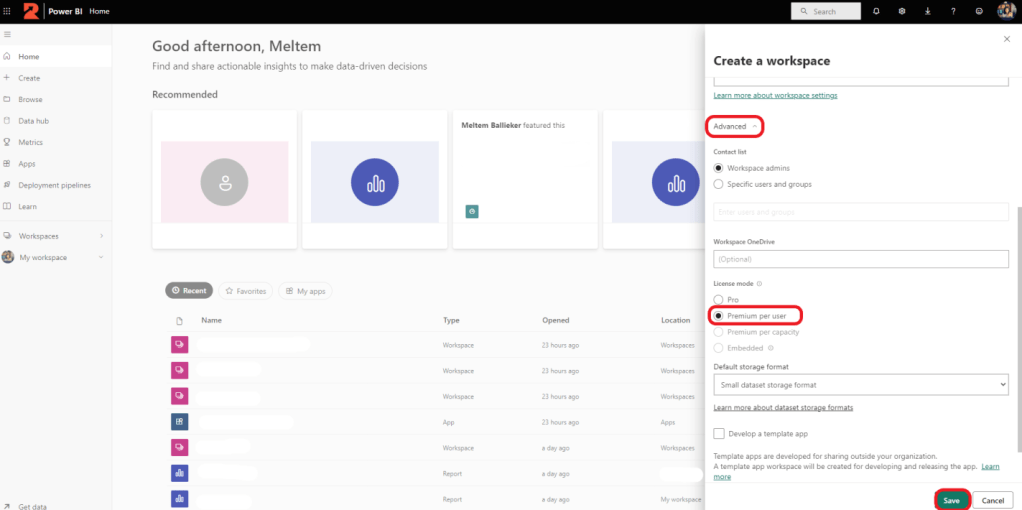
Task: Click the Workspace OneDrive input field
Action: (861, 259)
